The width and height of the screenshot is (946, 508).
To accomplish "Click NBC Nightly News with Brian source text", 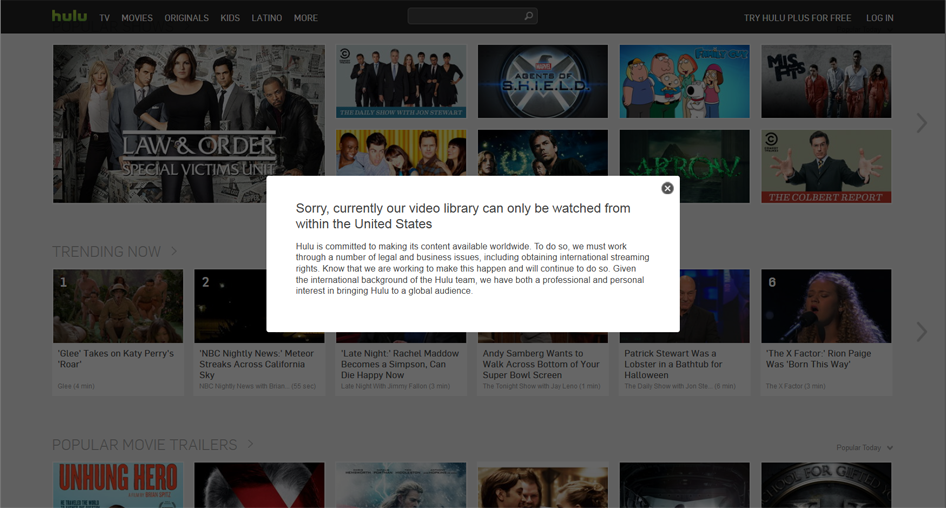I will (x=258, y=386).
